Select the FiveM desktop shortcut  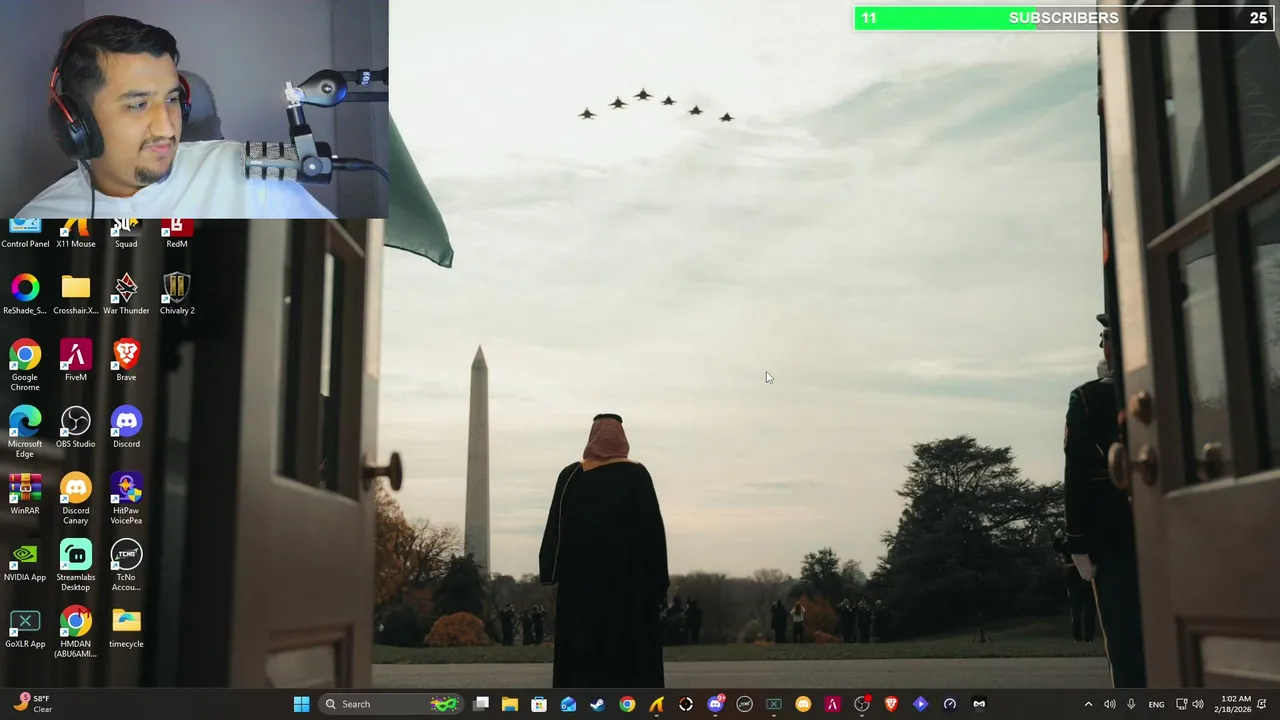click(x=76, y=361)
